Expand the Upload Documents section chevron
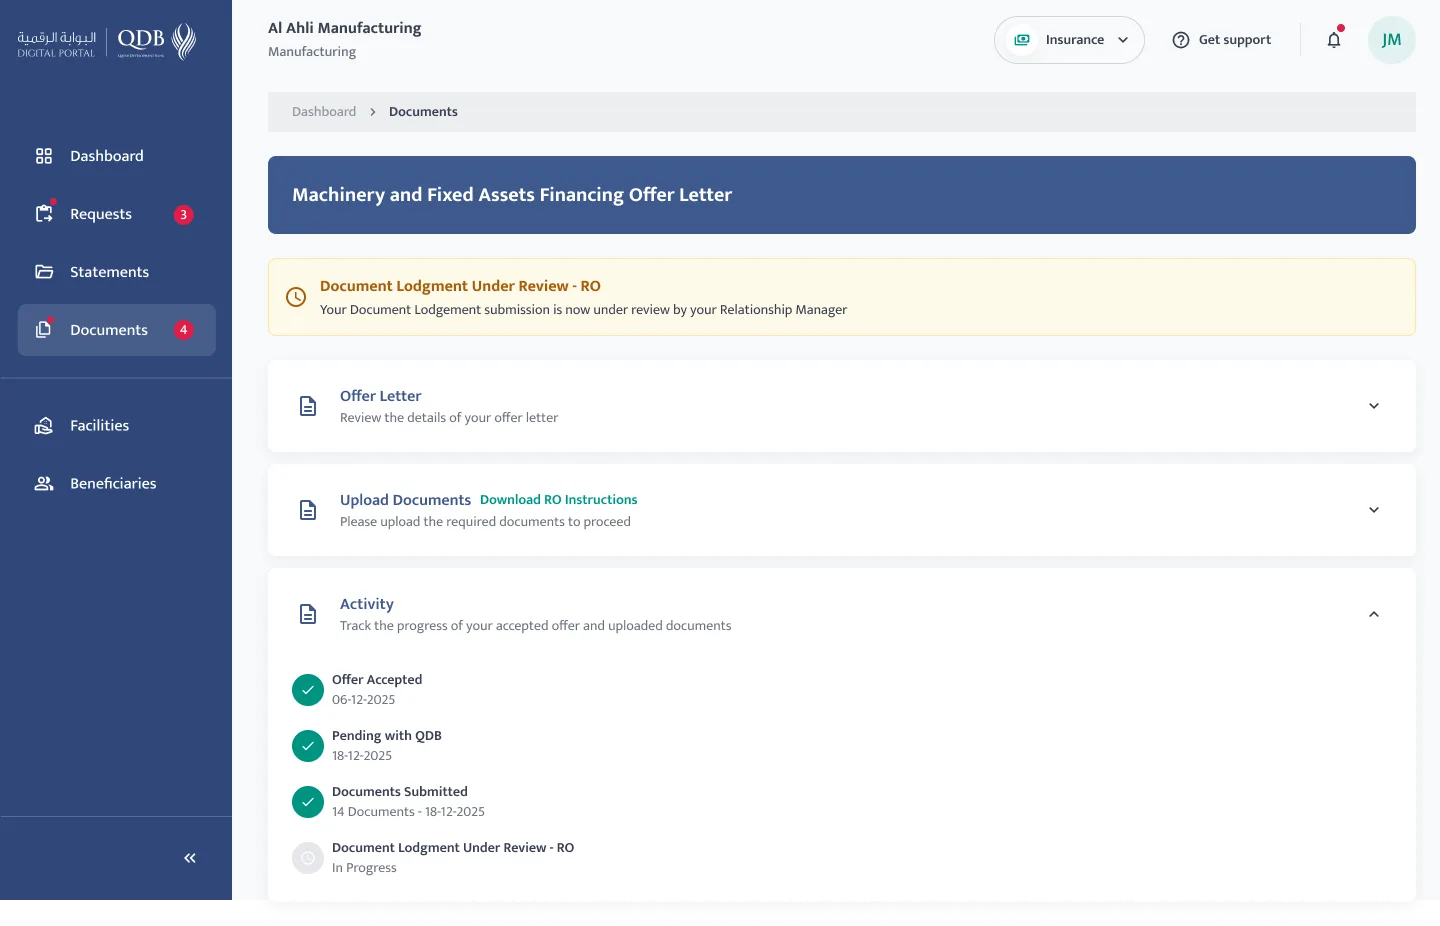This screenshot has height=926, width=1440. [x=1374, y=510]
